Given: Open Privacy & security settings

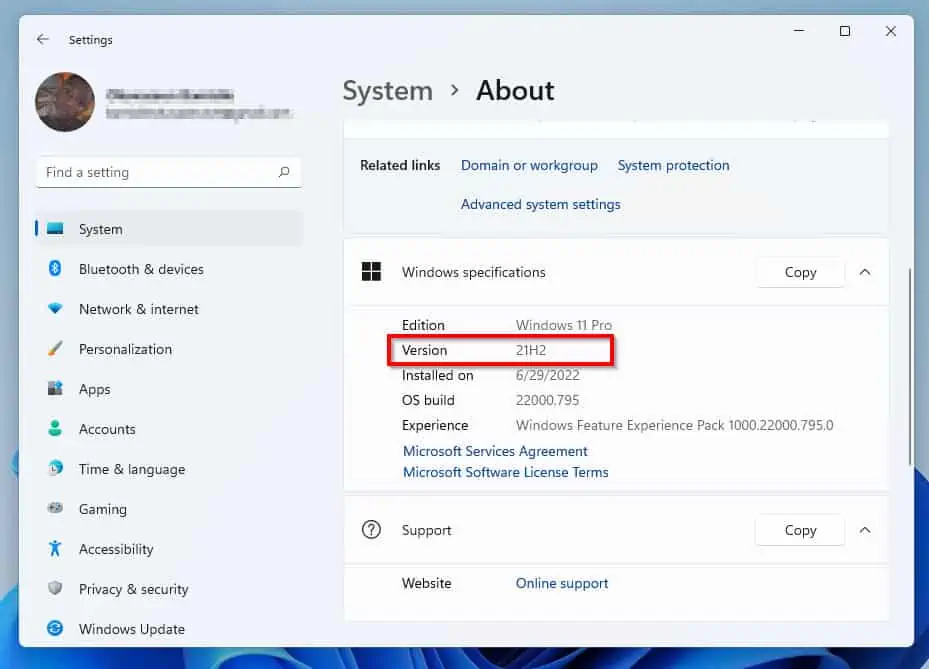Looking at the screenshot, I should coord(169,589).
